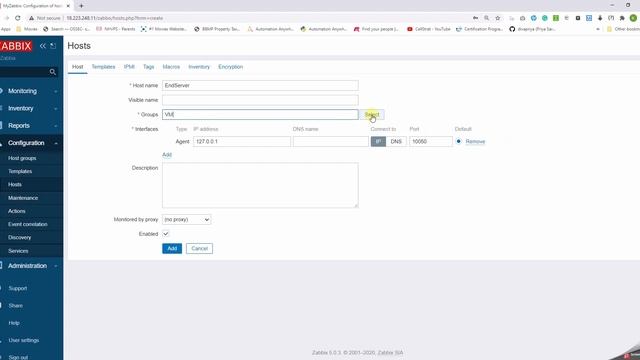Collapse the Zabbix sidebar with double-arrow icon
This screenshot has width=640, height=360.
(43, 46)
